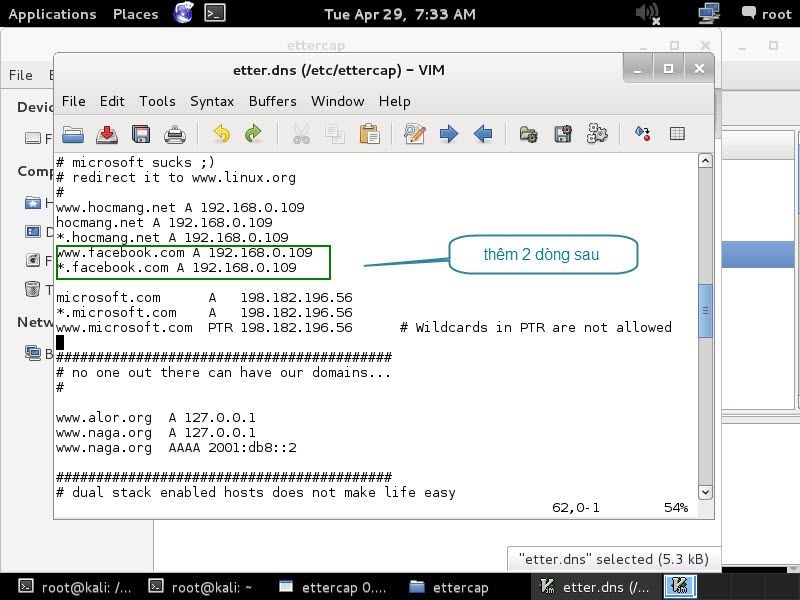The image size is (800, 600).
Task: Open Find and Replace pencil icon
Action: pos(414,135)
